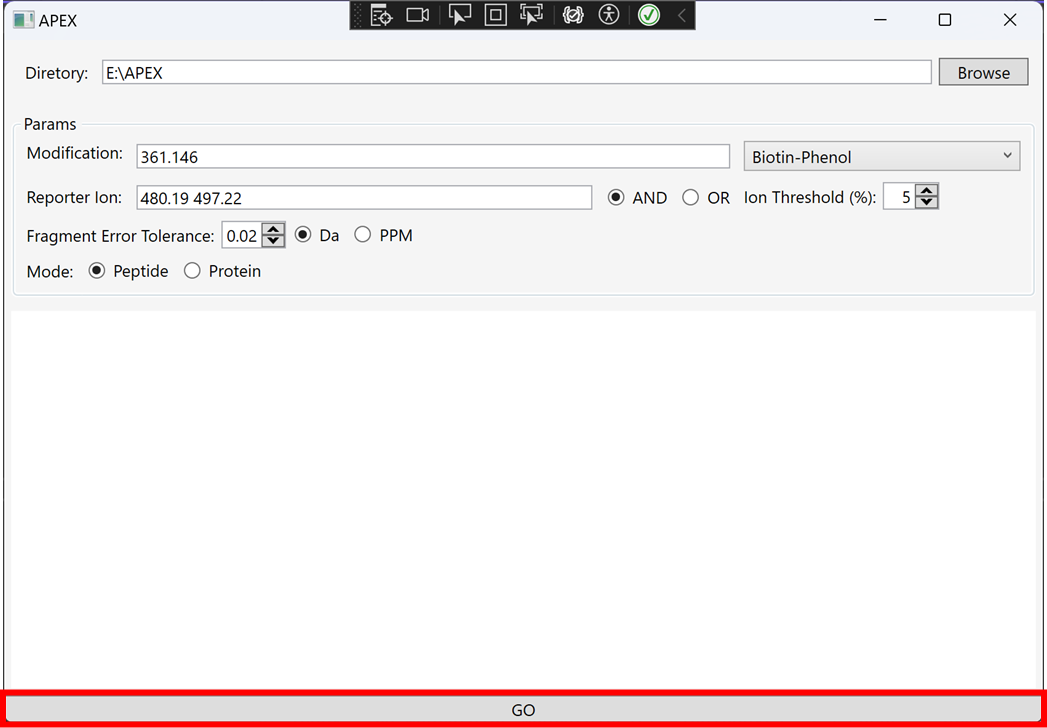The height and width of the screenshot is (728, 1047).
Task: Increase Ion Threshold with the up arrow
Action: click(927, 192)
